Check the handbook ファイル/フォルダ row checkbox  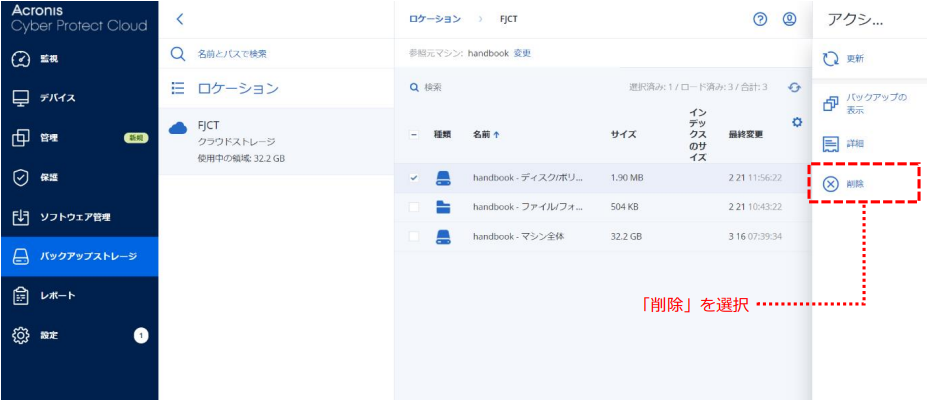click(414, 207)
